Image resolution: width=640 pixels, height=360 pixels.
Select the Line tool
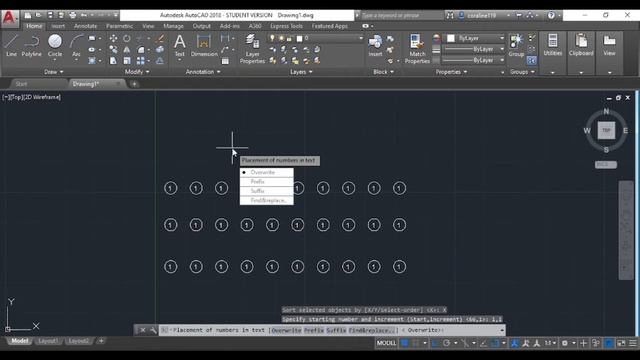(x=11, y=45)
